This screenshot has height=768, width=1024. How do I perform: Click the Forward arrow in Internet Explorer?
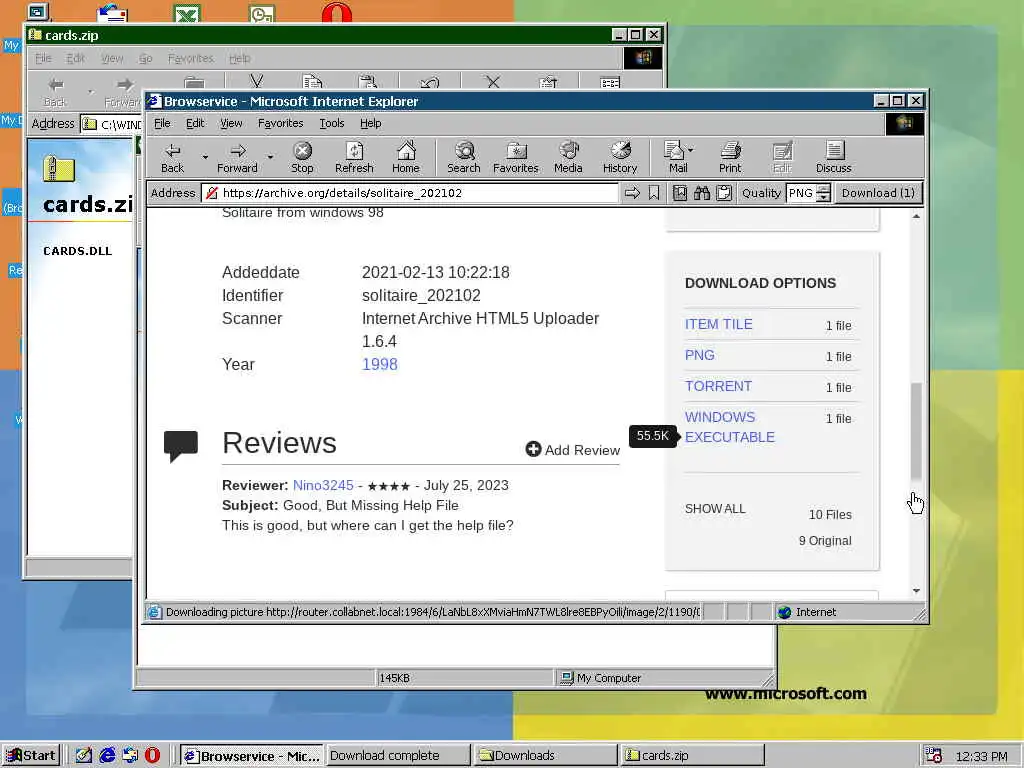tap(237, 157)
